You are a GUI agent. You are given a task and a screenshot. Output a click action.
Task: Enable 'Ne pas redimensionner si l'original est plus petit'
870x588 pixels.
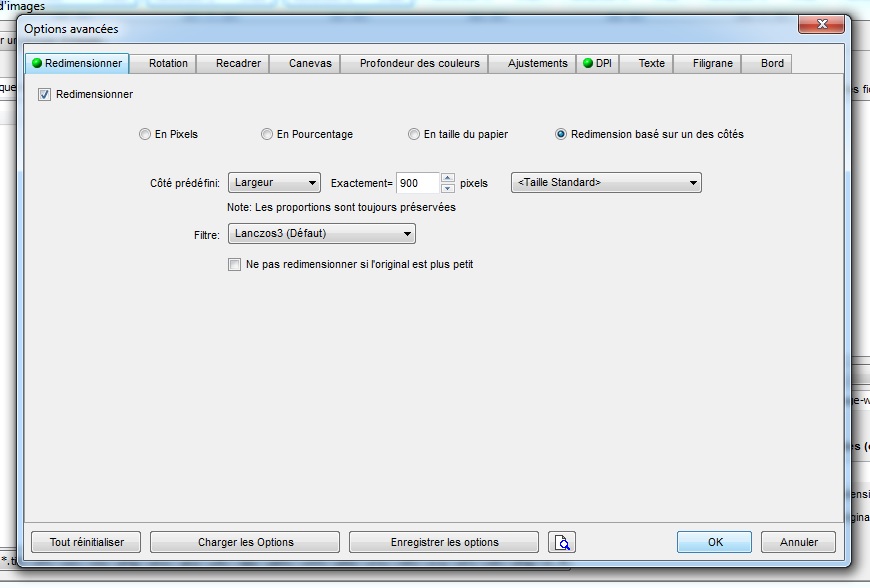point(235,265)
